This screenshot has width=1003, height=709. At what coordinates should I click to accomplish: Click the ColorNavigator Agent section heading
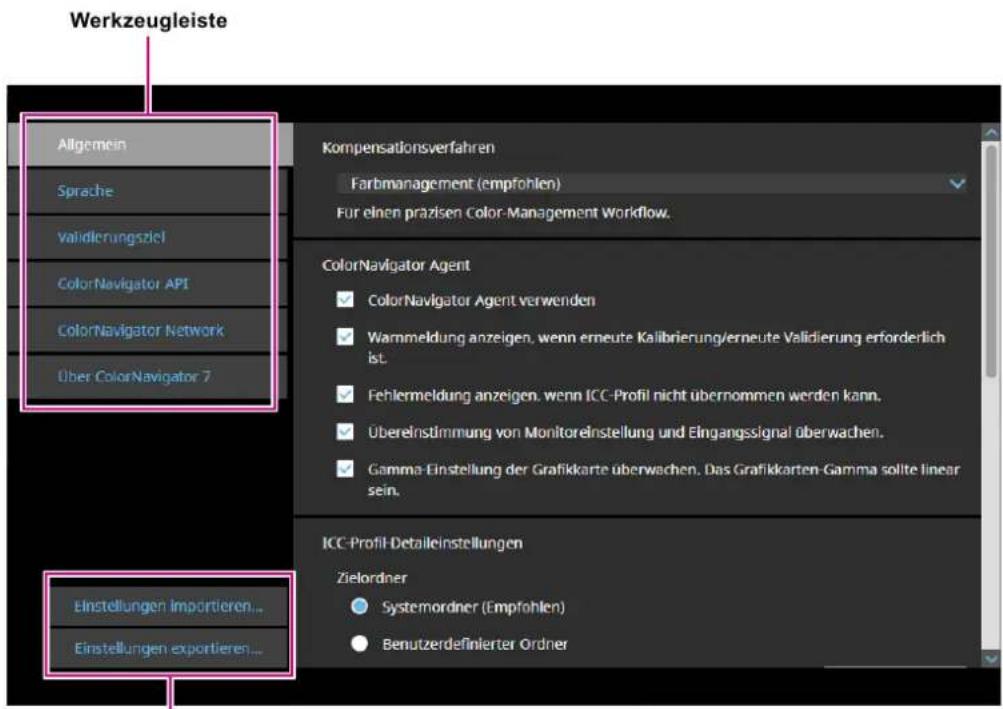click(396, 265)
